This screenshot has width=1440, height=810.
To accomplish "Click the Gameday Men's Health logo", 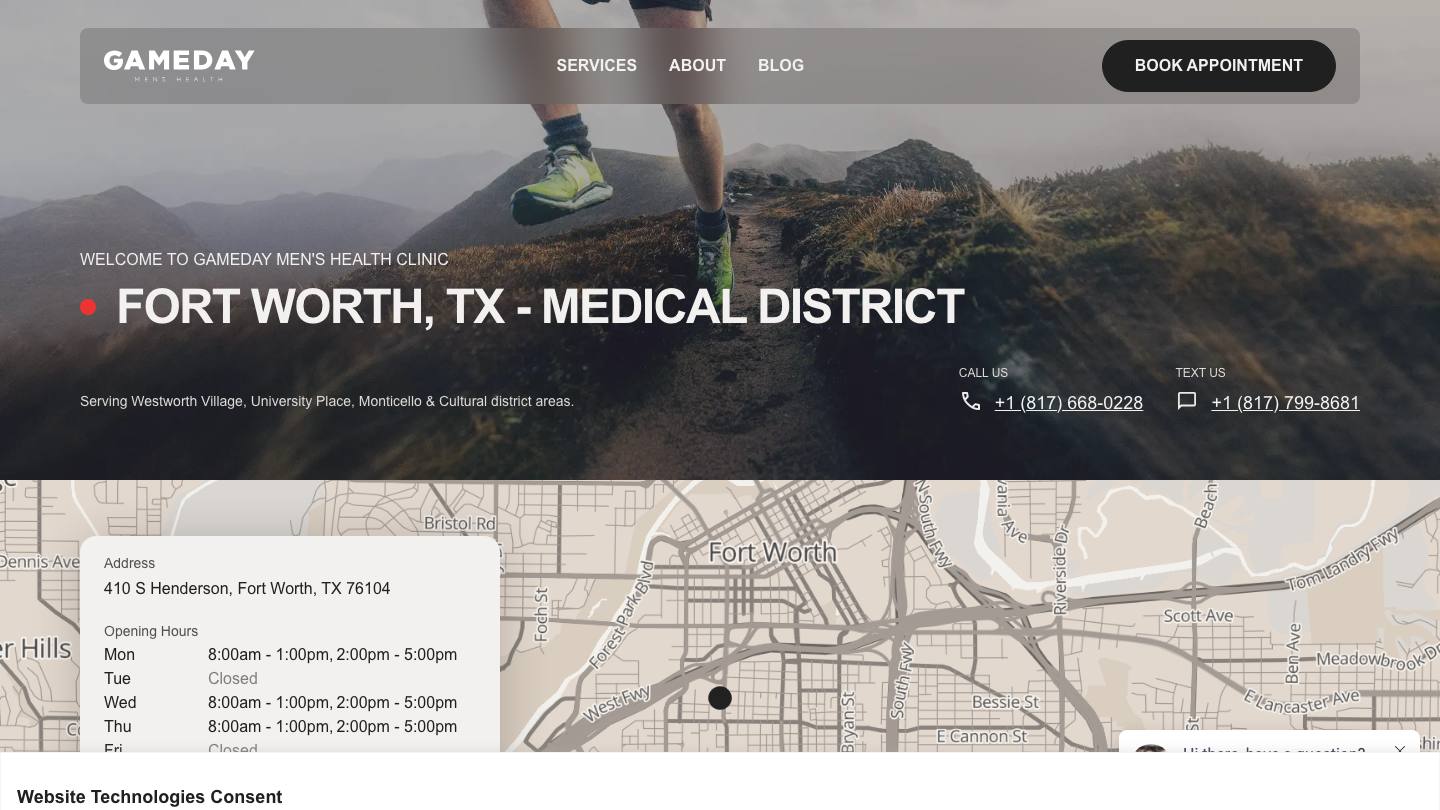I will 179,65.
